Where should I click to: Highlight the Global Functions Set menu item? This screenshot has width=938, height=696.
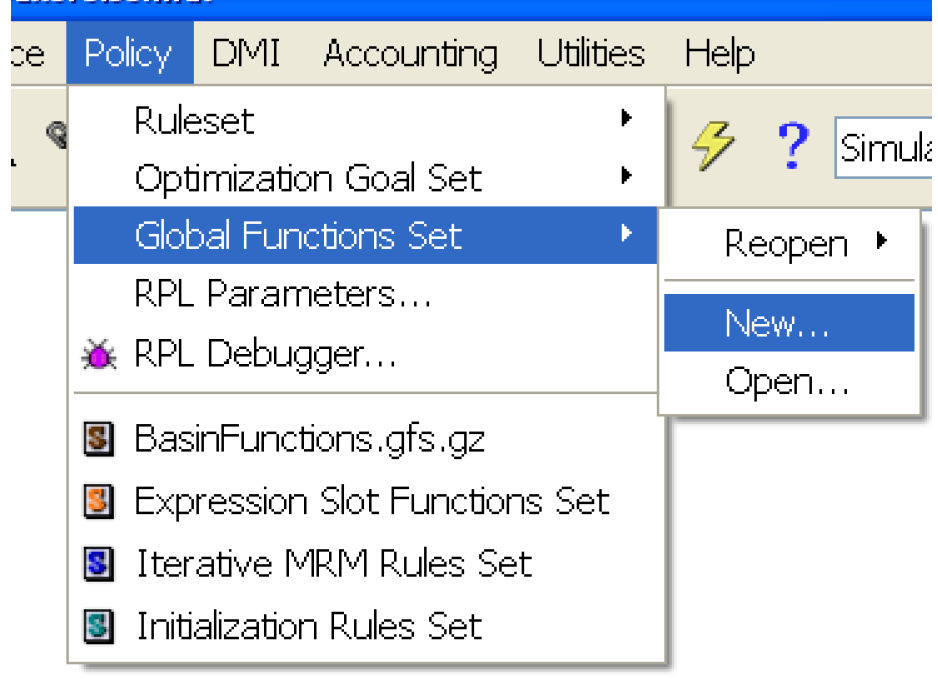coord(298,236)
